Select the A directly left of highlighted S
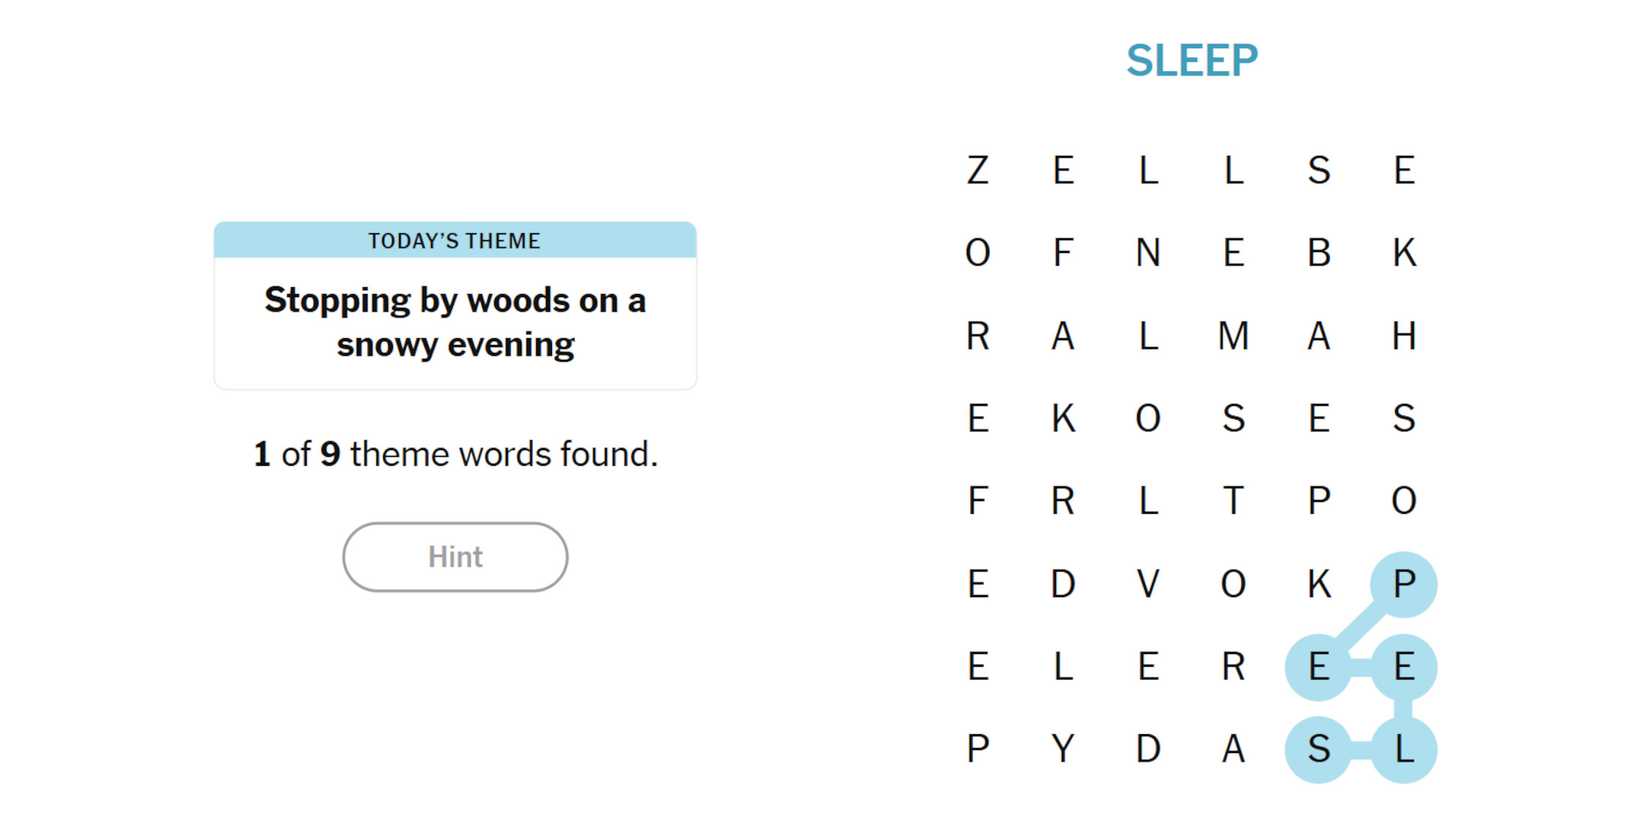 1233,748
